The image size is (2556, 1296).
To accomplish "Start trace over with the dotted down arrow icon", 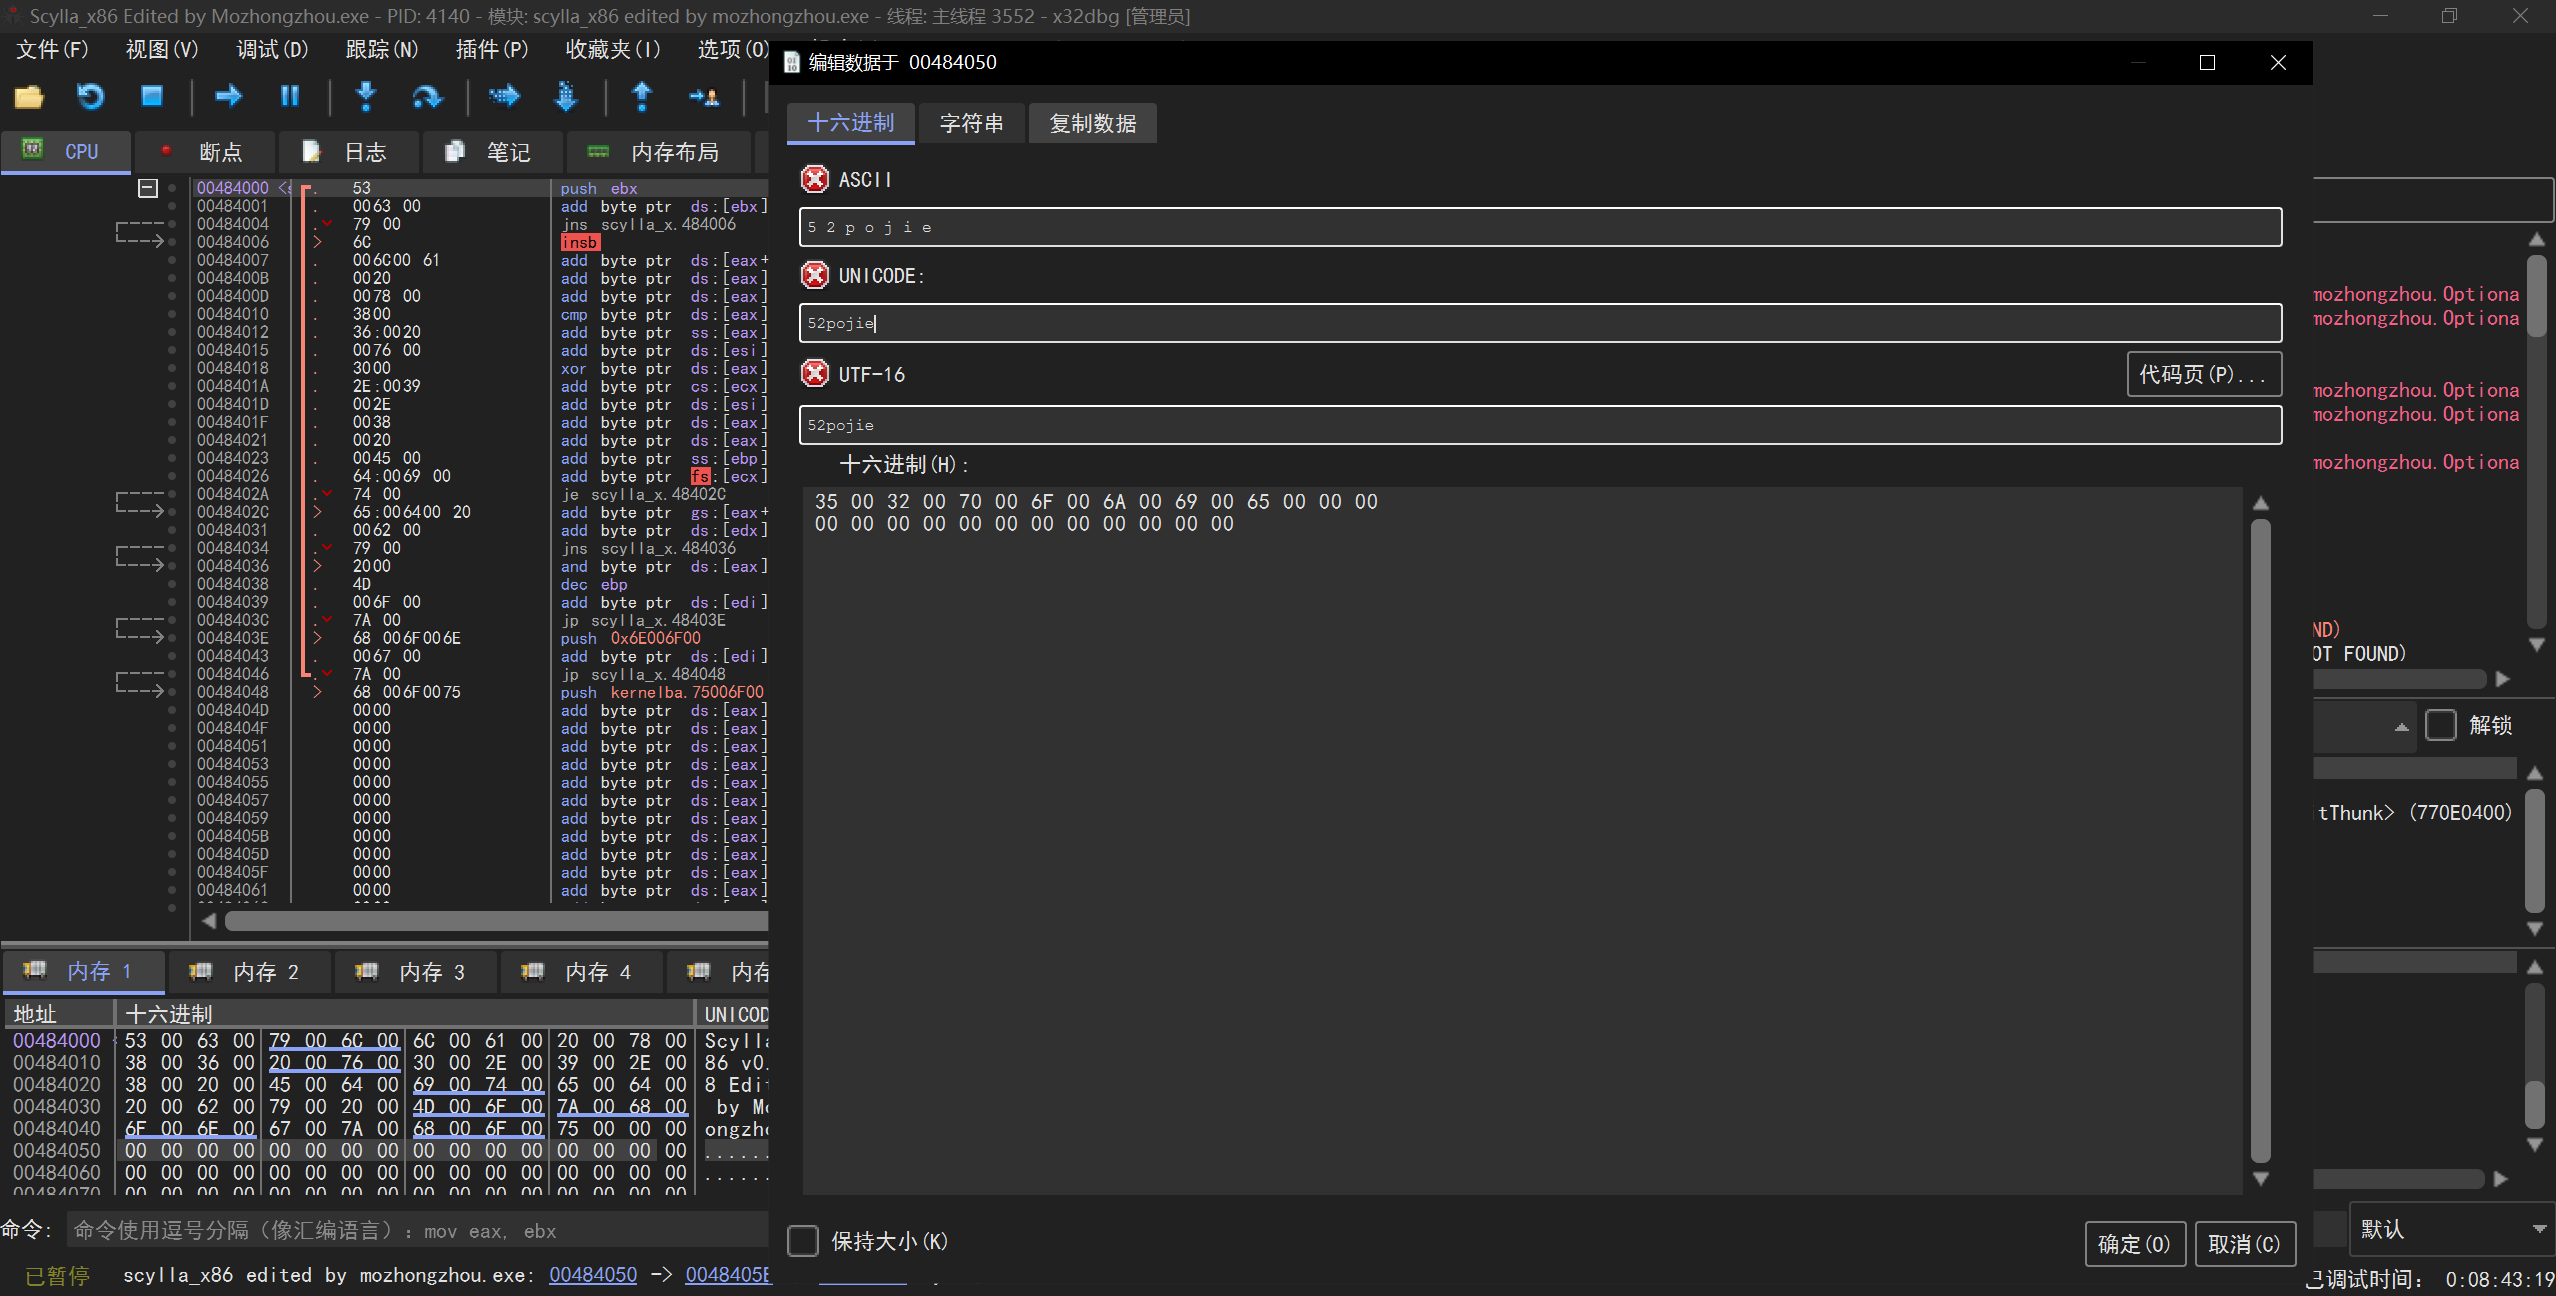I will 566,96.
